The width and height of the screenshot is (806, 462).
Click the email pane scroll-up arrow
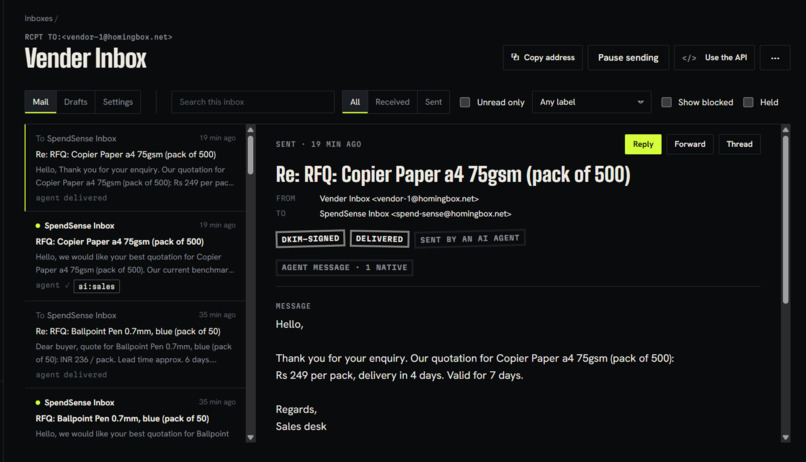[785, 130]
